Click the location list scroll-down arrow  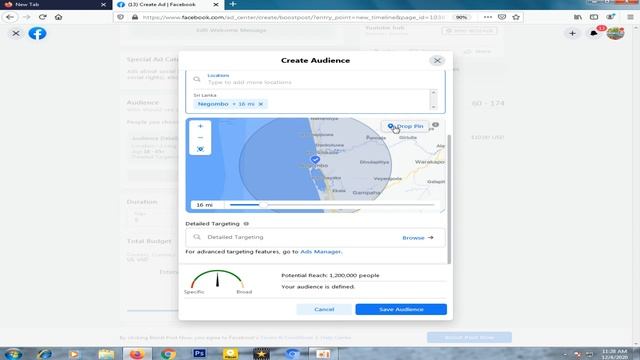point(433,107)
